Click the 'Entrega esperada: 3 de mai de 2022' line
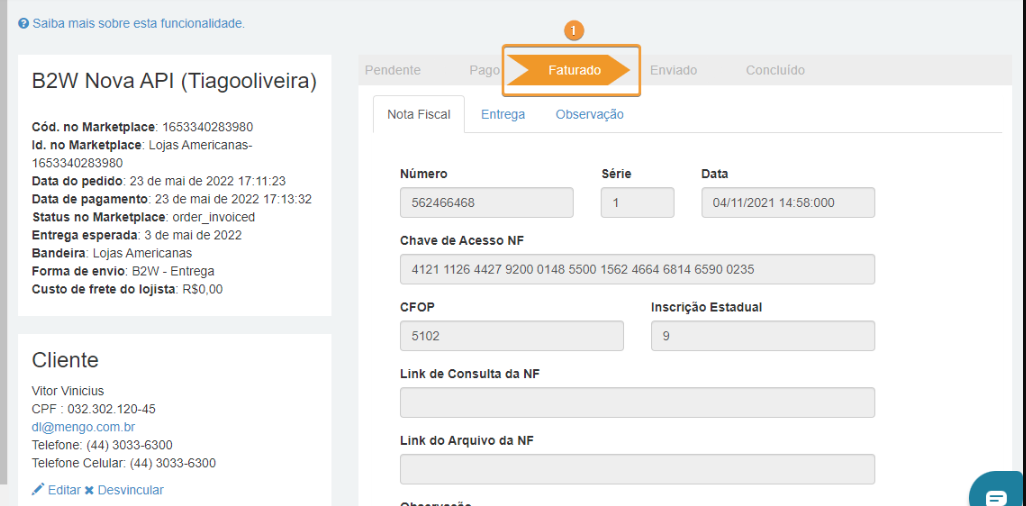Viewport: 1026px width, 506px height. pos(137,235)
